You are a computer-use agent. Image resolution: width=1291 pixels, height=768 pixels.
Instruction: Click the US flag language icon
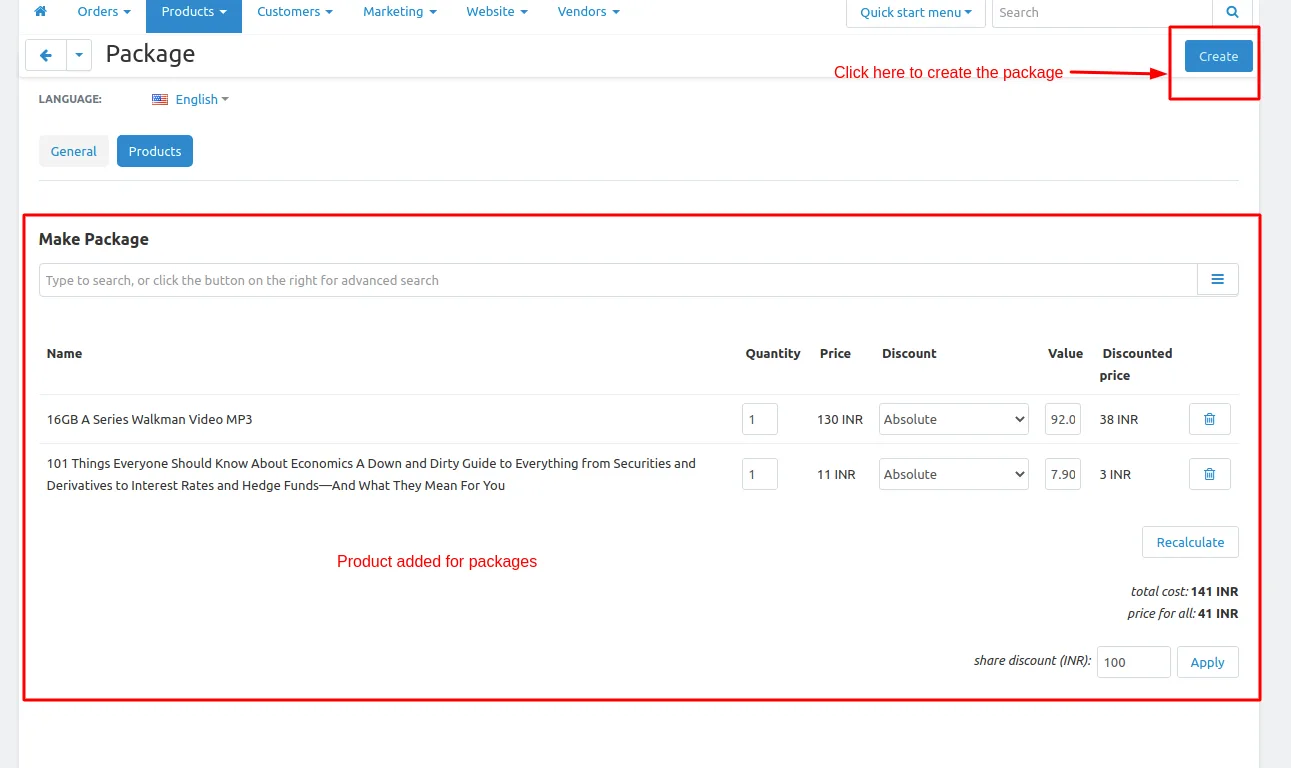(x=160, y=99)
